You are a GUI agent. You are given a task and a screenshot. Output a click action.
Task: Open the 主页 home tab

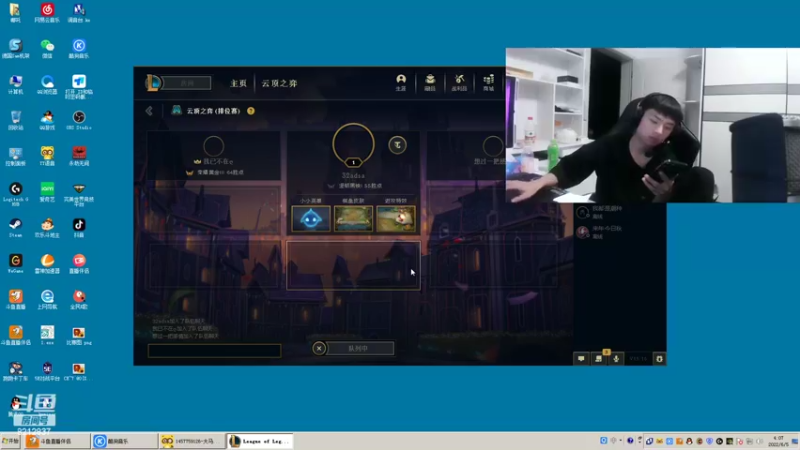238,83
